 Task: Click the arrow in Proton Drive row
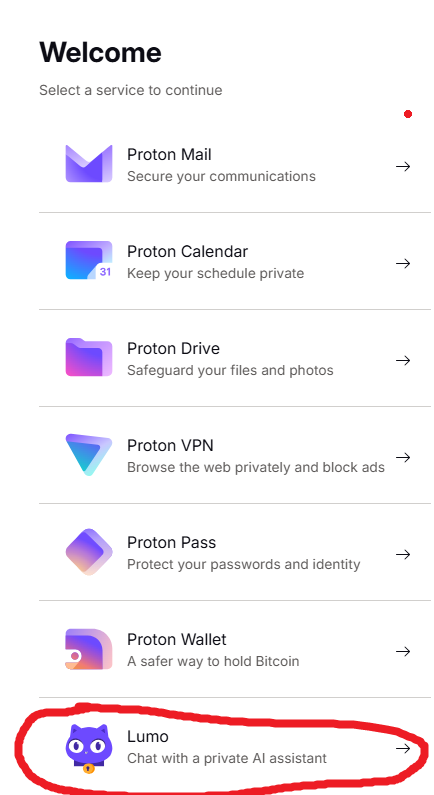[403, 360]
